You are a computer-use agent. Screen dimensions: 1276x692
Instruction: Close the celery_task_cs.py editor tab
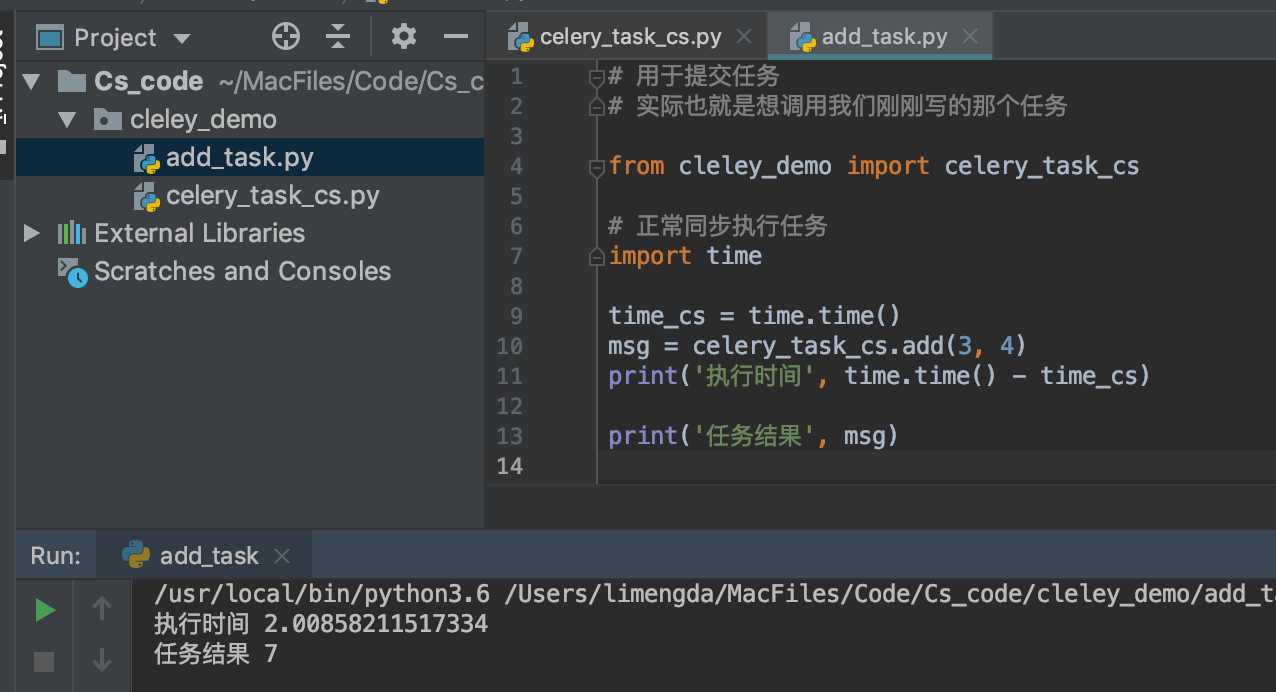[x=742, y=37]
